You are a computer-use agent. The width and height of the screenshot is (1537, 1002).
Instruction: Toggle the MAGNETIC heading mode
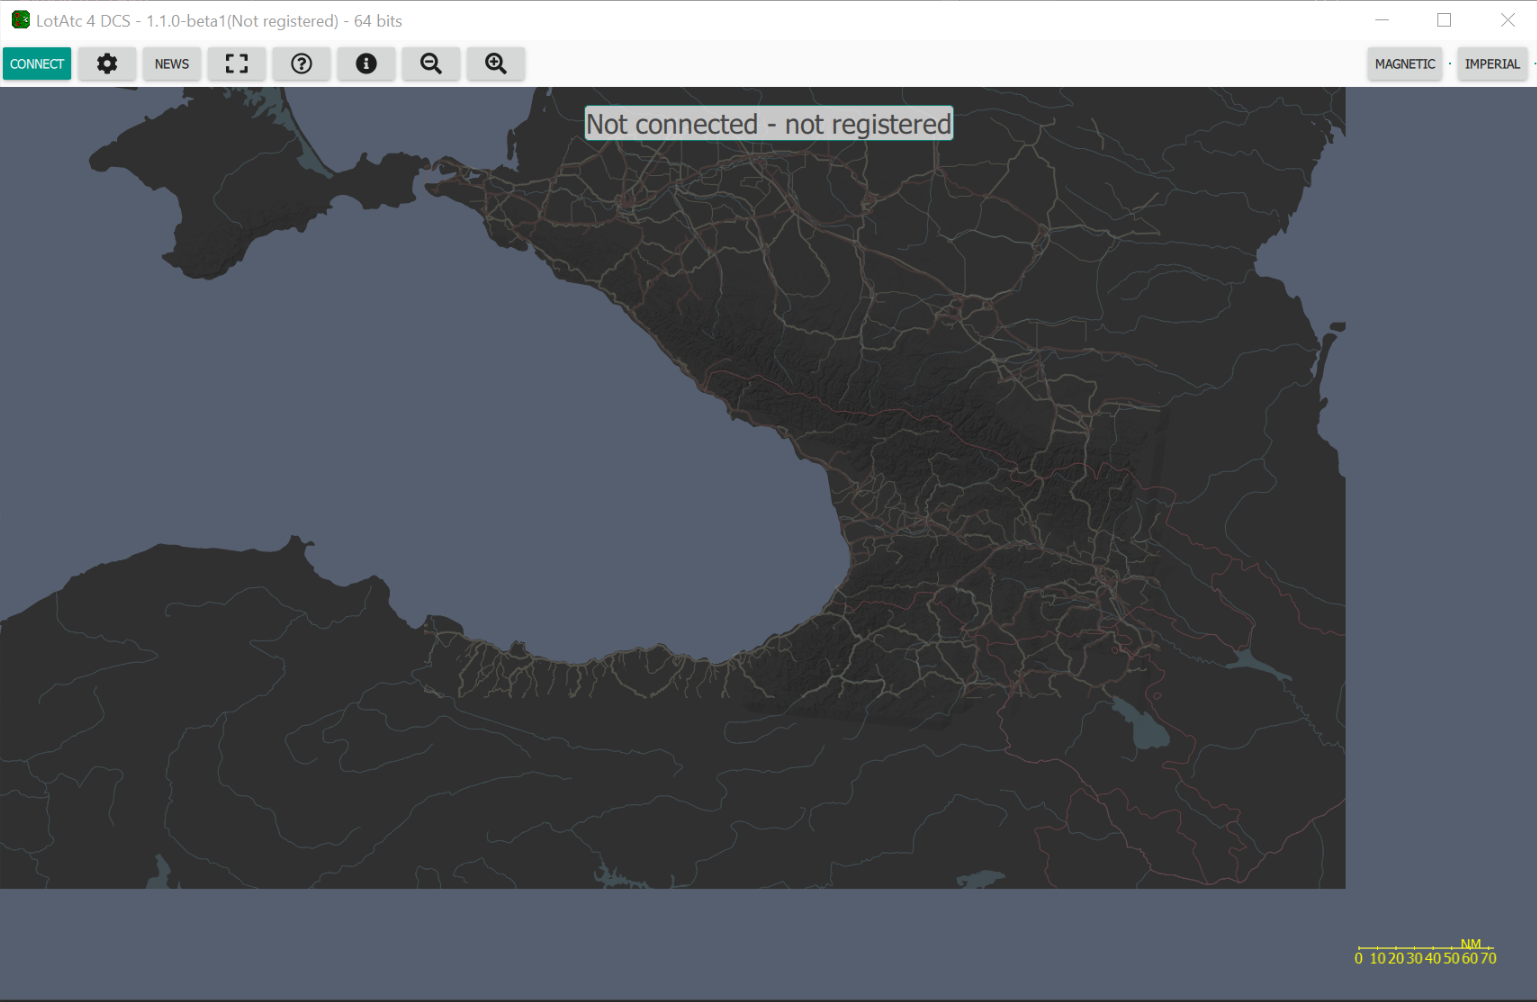click(1405, 64)
